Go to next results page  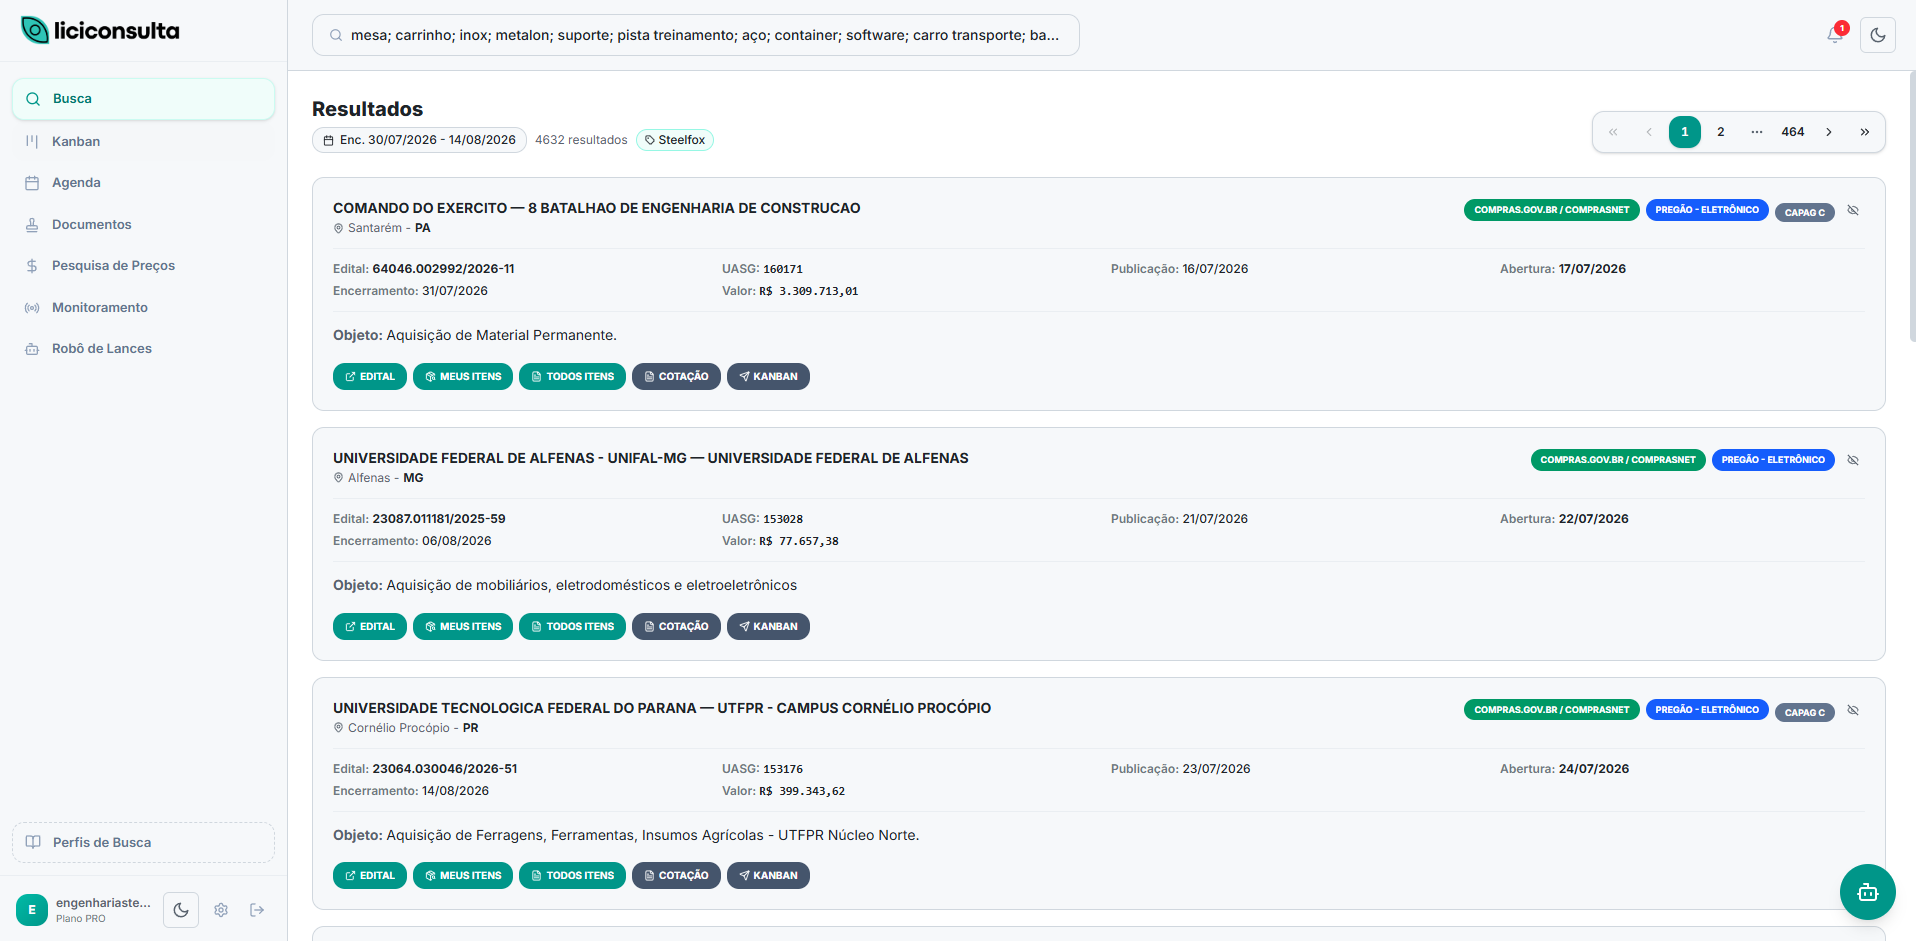(1829, 132)
